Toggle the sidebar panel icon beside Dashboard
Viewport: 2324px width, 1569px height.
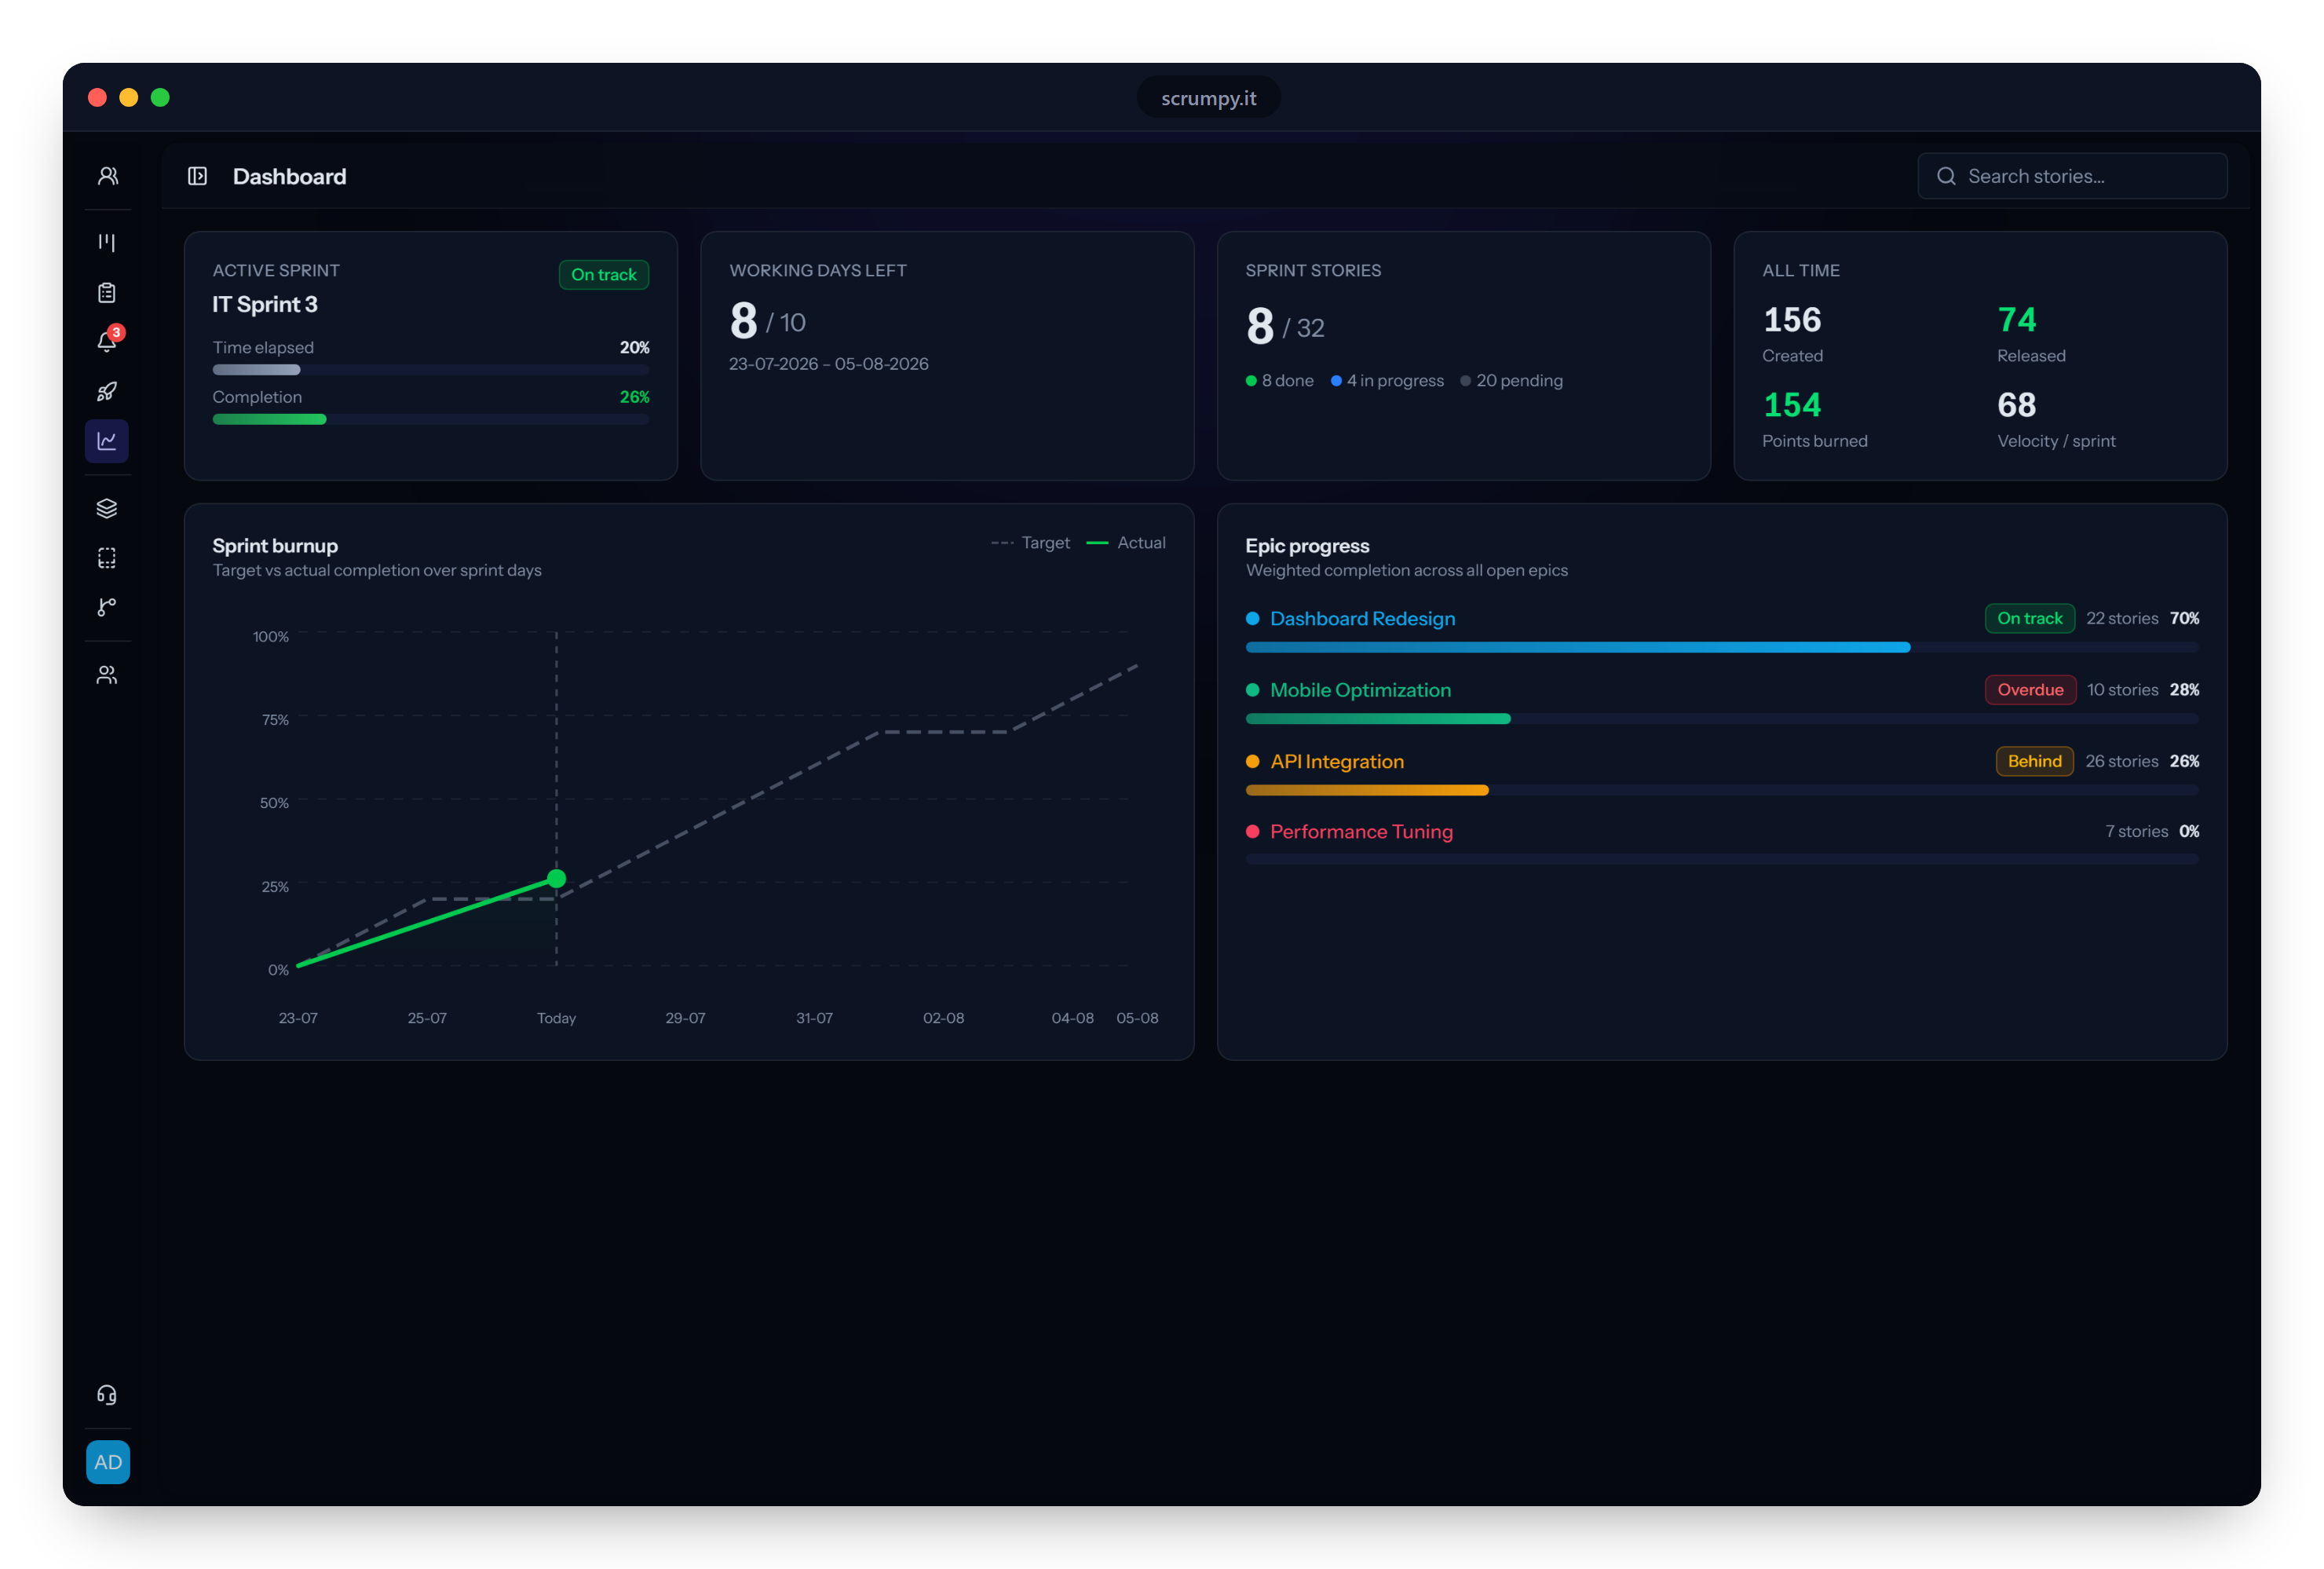click(x=197, y=176)
